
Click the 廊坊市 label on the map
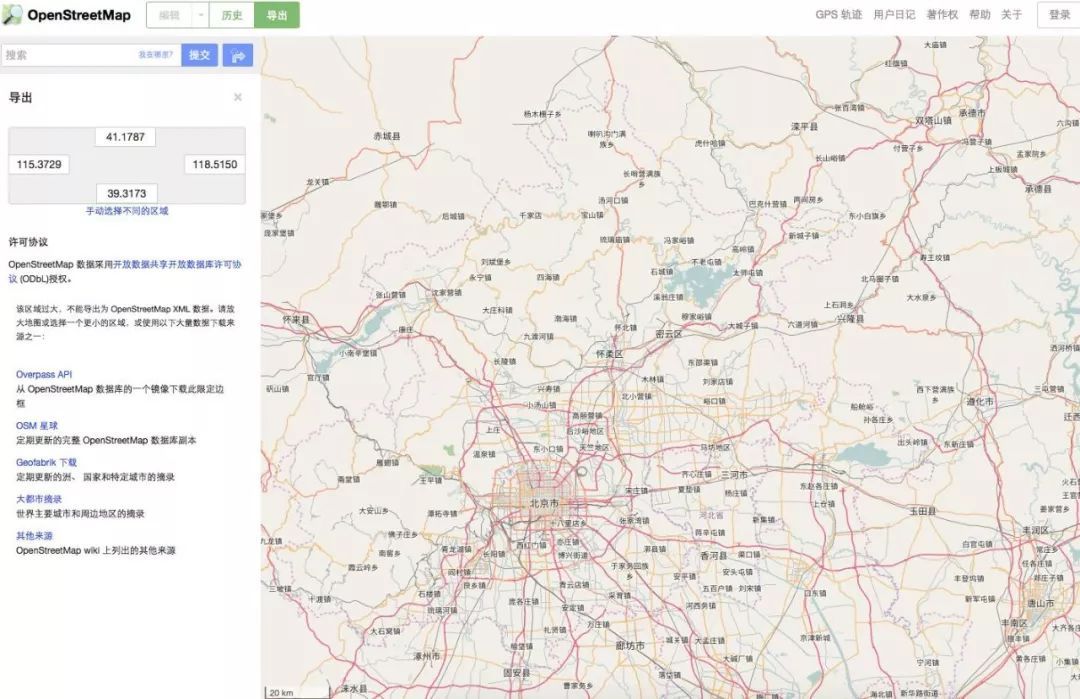click(x=630, y=646)
